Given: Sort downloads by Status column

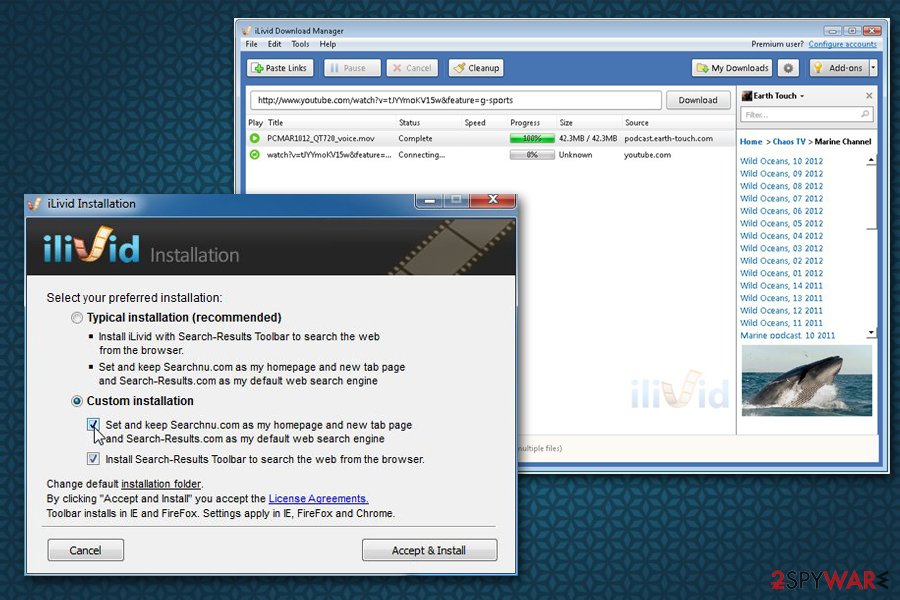Looking at the screenshot, I should point(409,123).
